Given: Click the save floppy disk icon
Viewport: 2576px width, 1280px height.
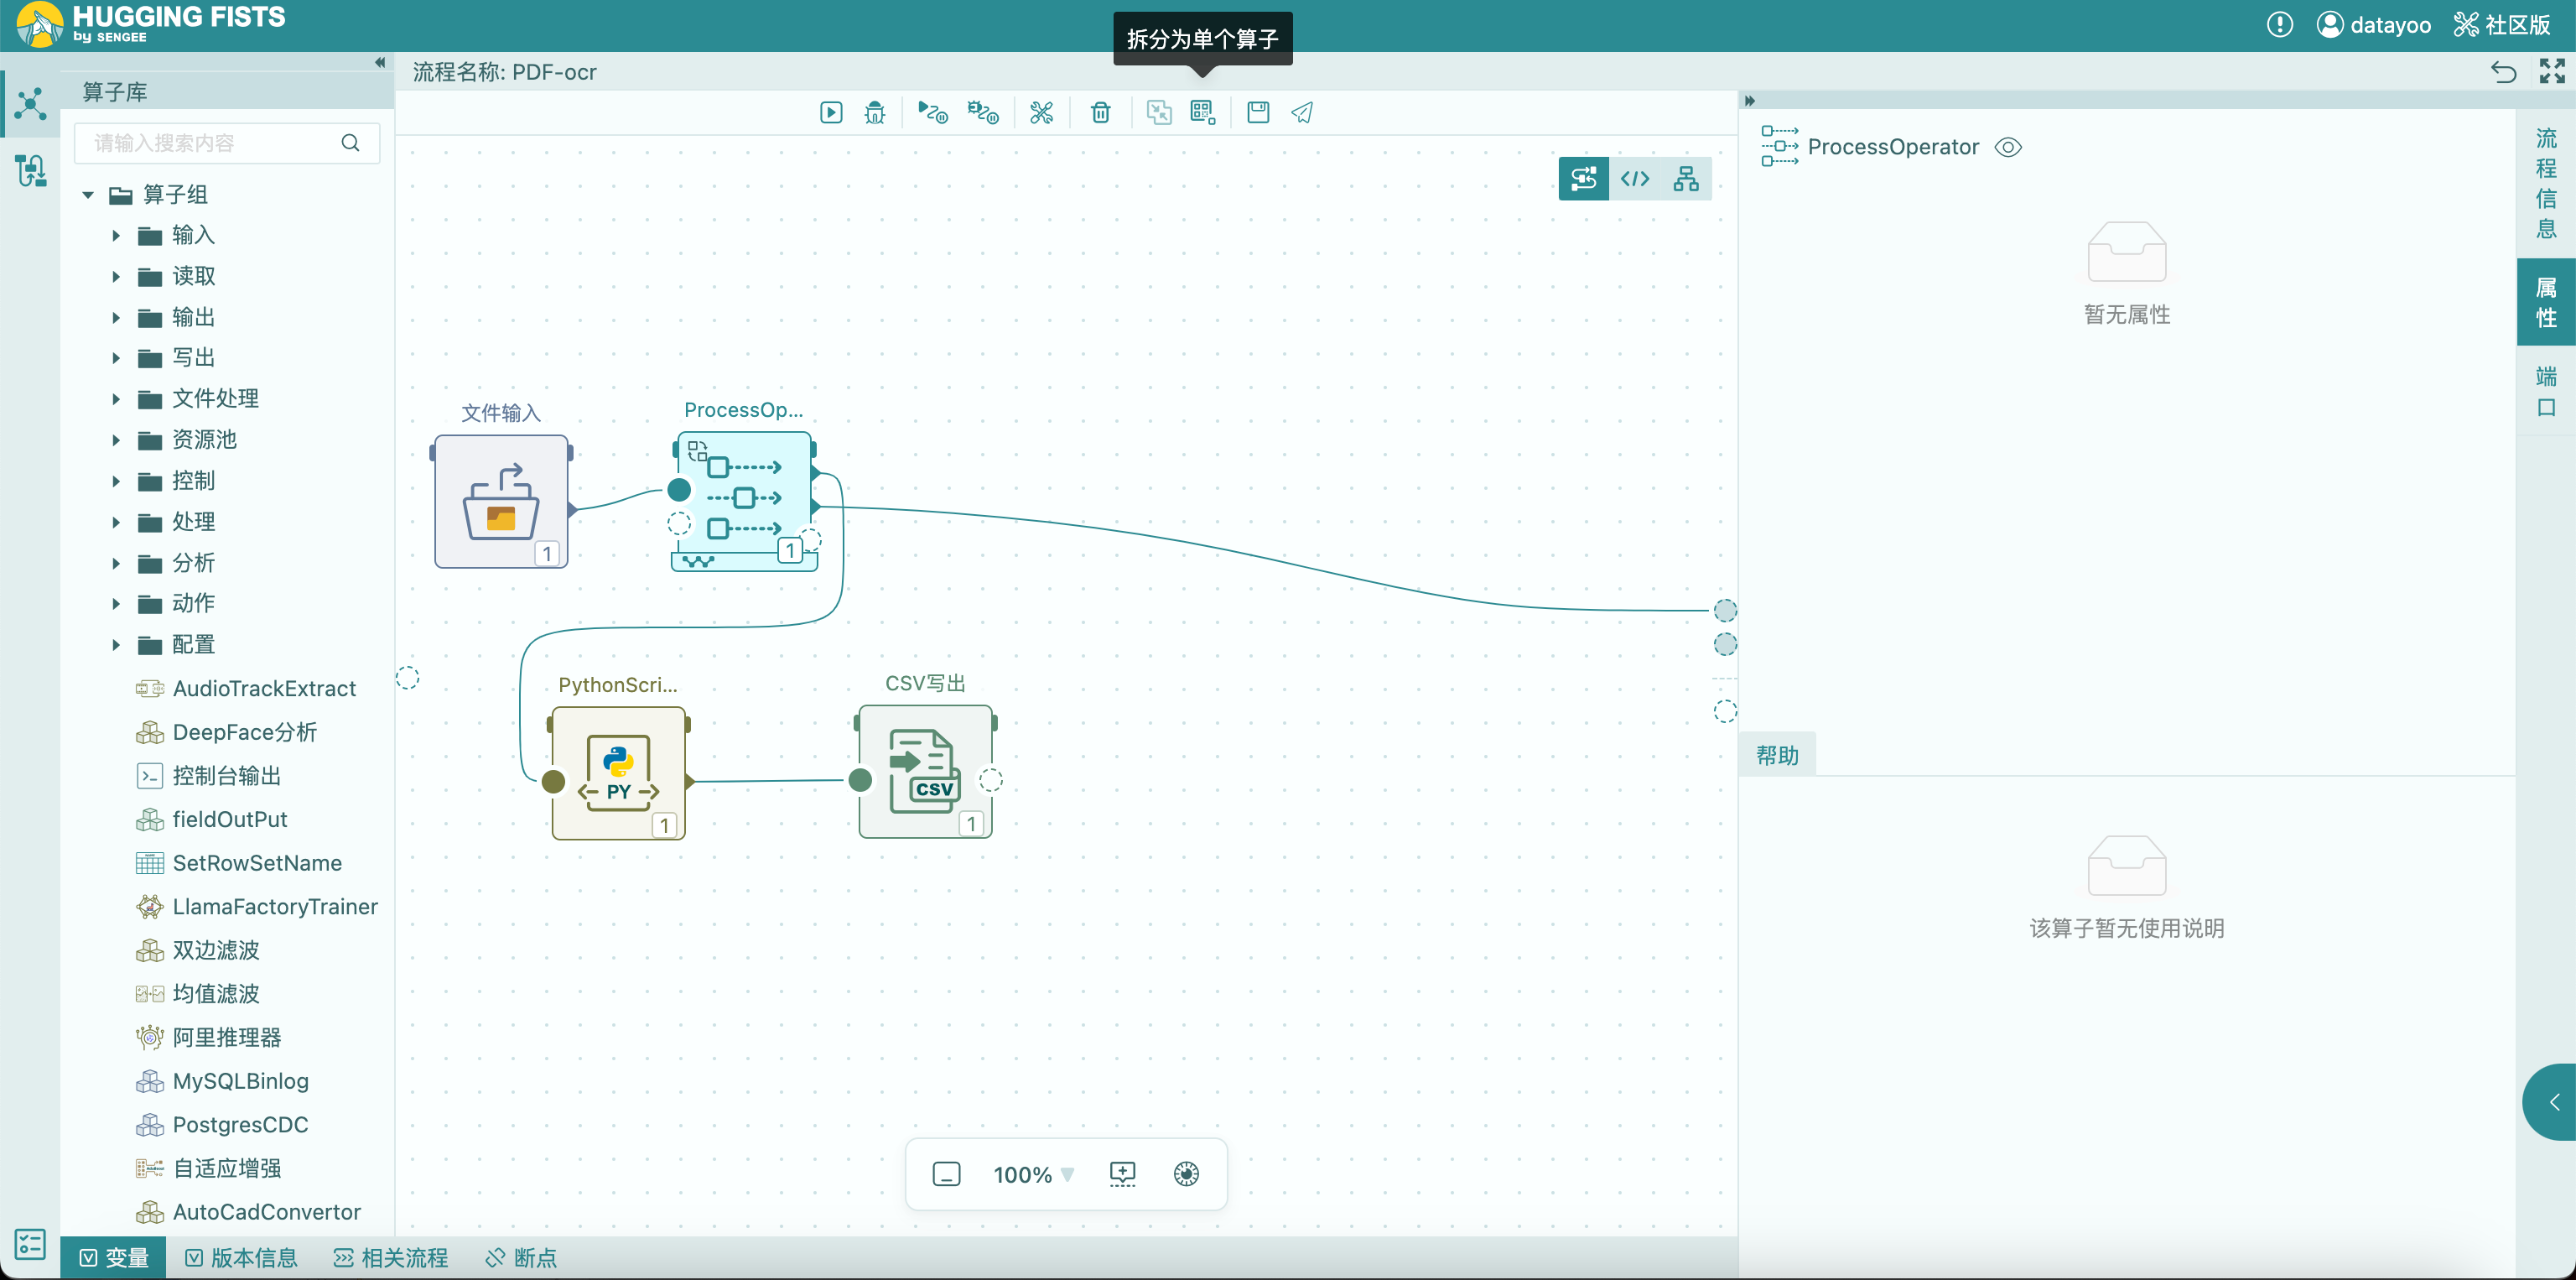Looking at the screenshot, I should pos(1257,112).
